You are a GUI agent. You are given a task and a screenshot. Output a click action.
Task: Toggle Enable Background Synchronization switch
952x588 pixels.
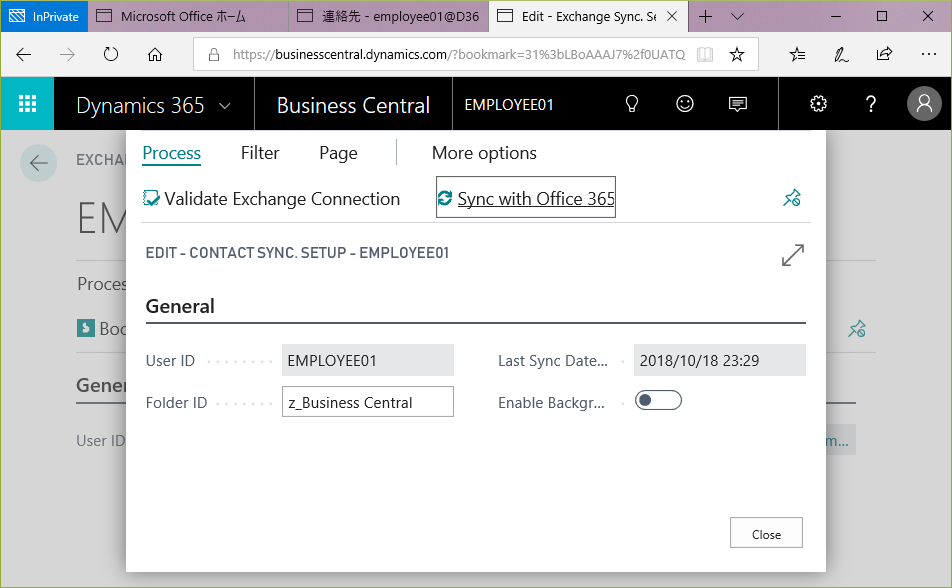pyautogui.click(x=658, y=400)
